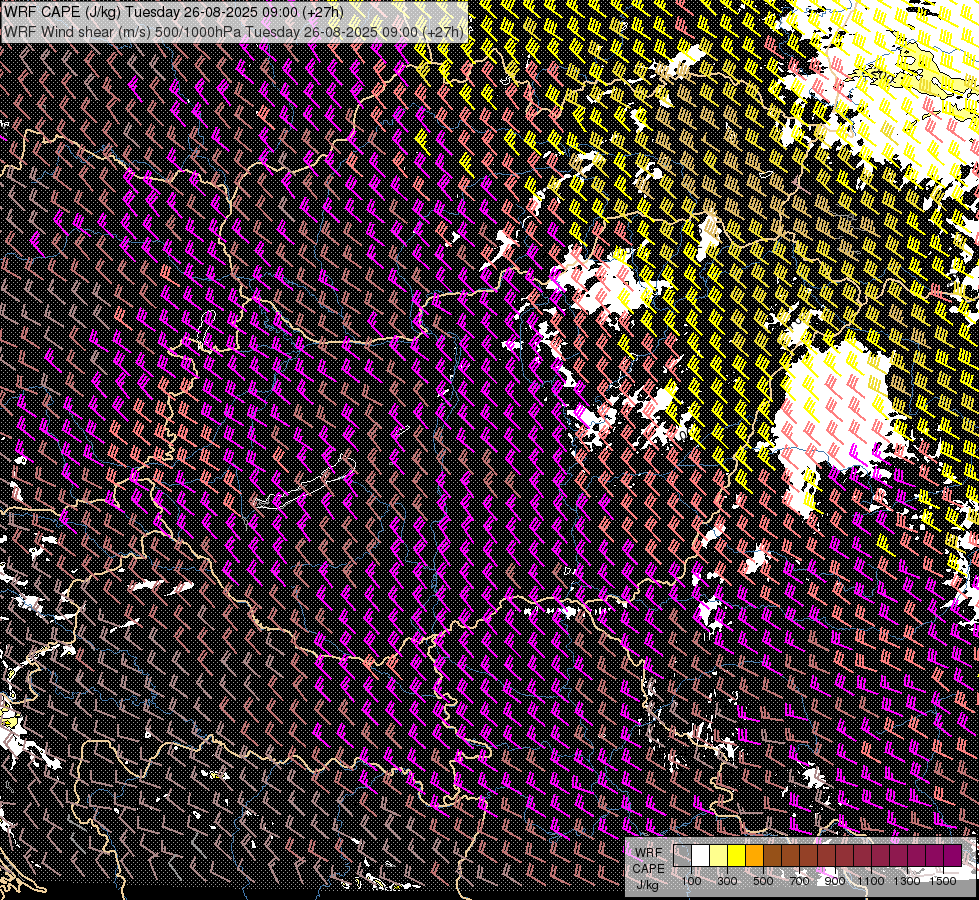The image size is (979, 900).
Task: Click the 'WRF Wind shear (m/s) 500/1000hPa' title line
Action: click(x=234, y=32)
